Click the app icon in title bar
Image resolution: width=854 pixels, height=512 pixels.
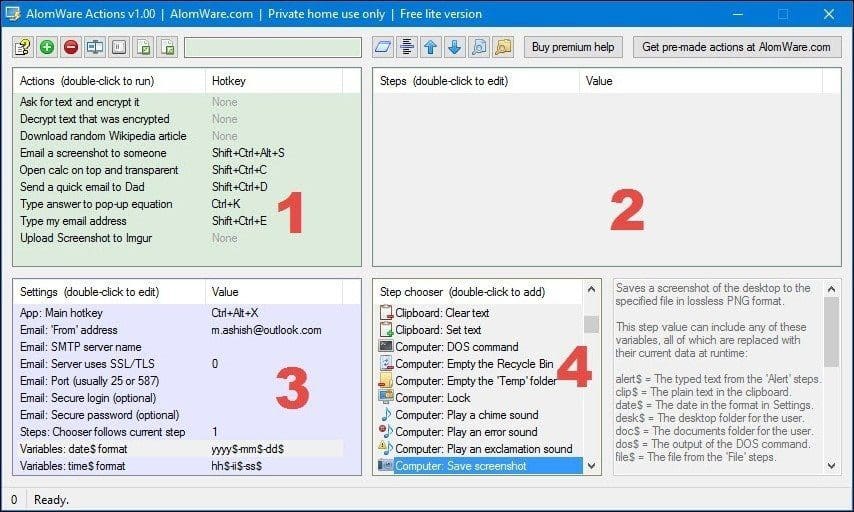[x=13, y=14]
